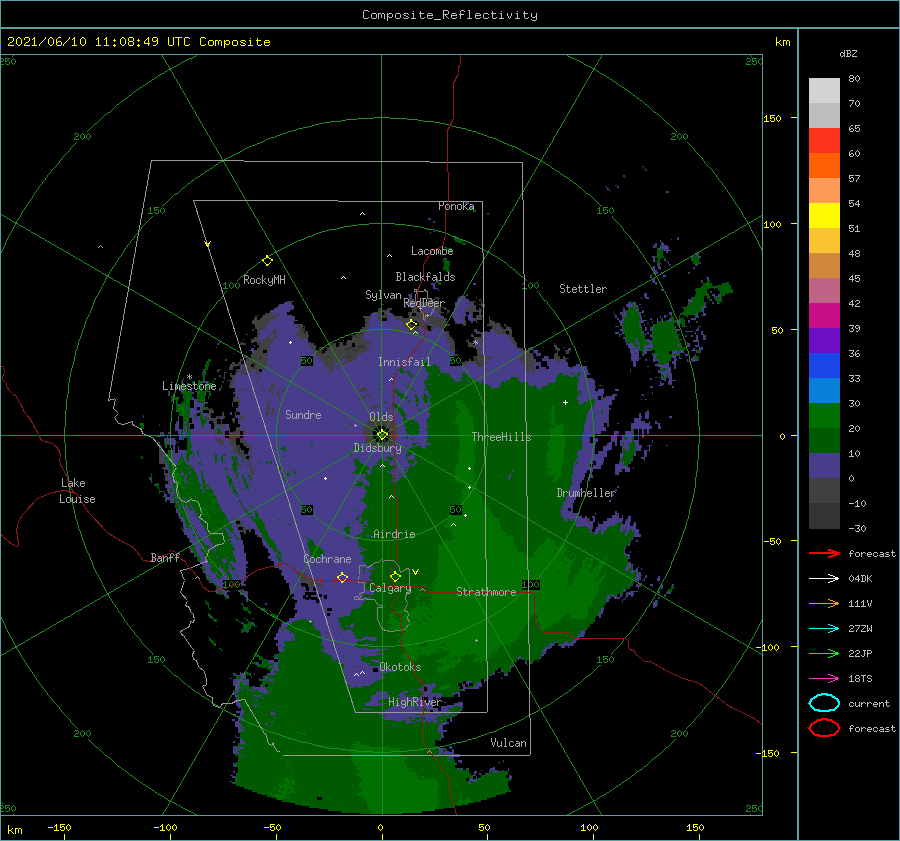Click the Airdrie city label
The height and width of the screenshot is (841, 900).
394,534
